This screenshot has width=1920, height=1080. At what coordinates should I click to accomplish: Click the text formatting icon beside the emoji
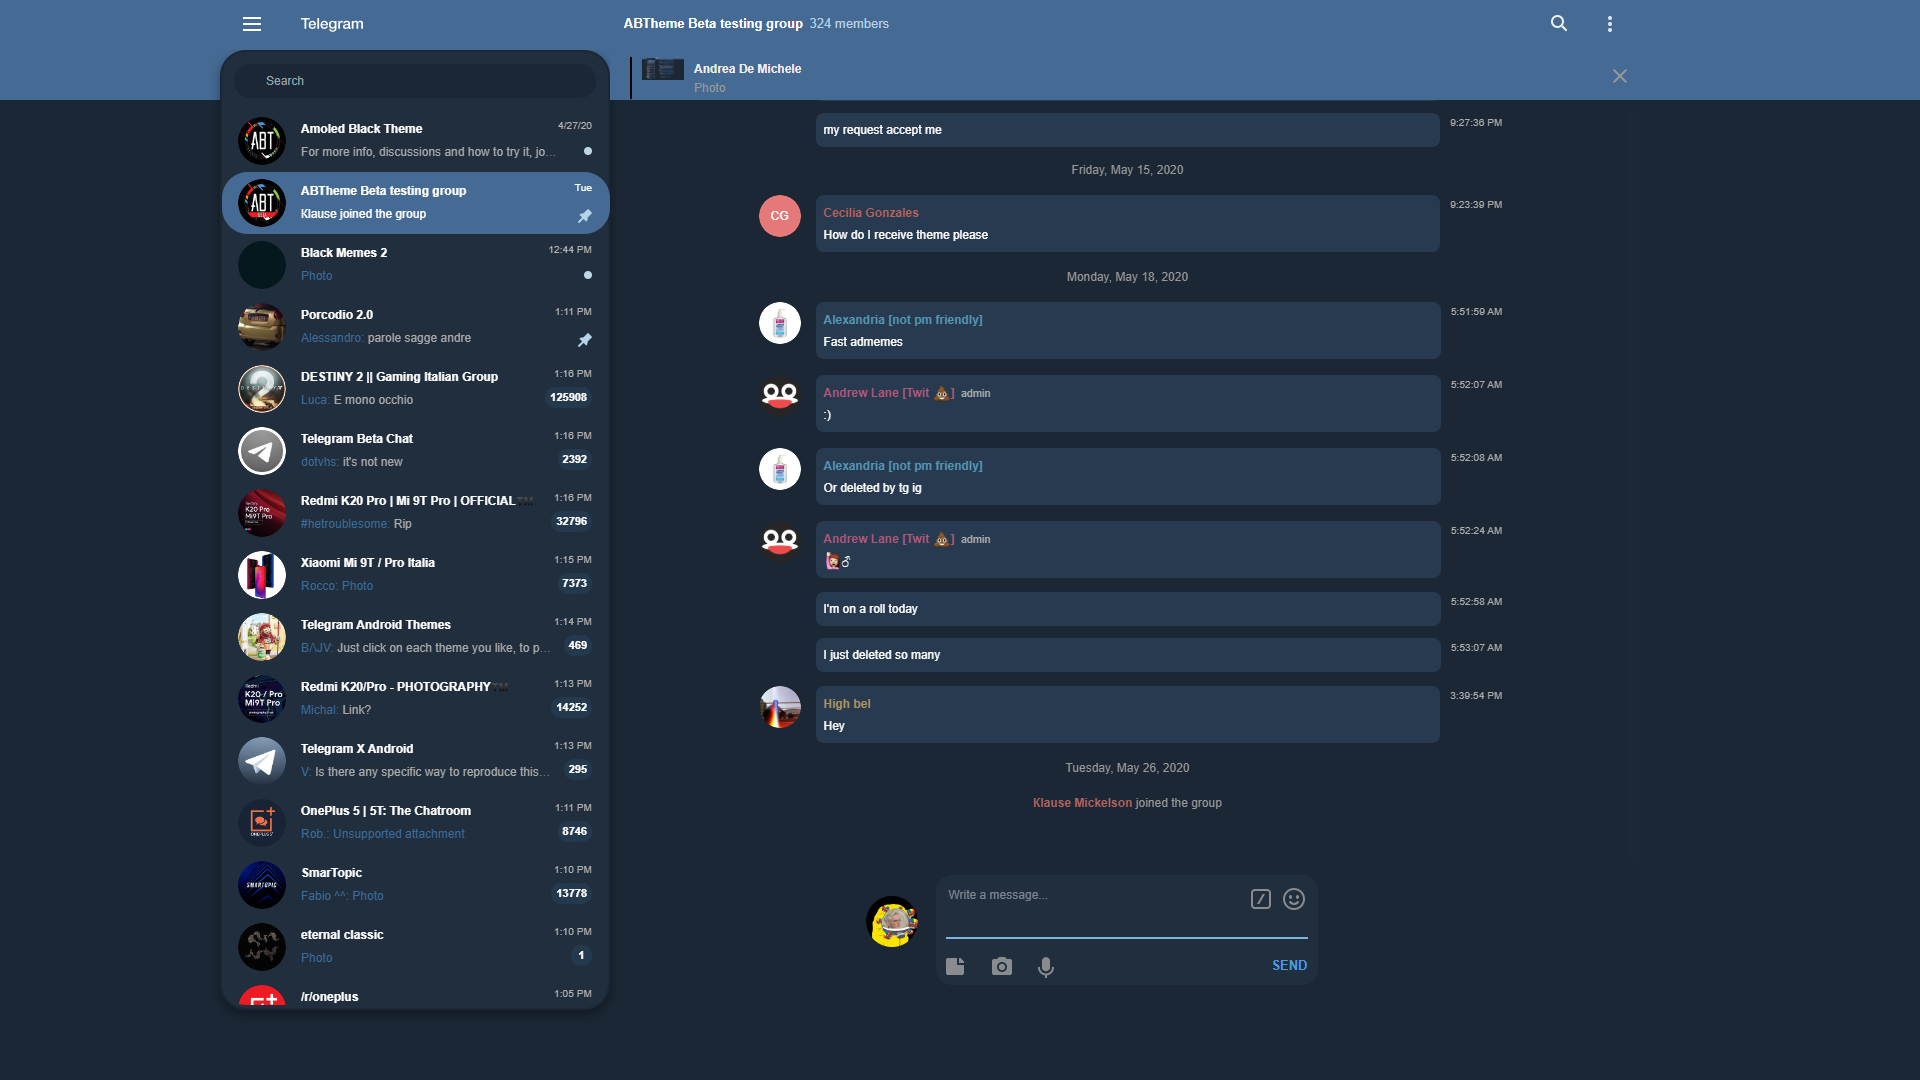[x=1261, y=899]
